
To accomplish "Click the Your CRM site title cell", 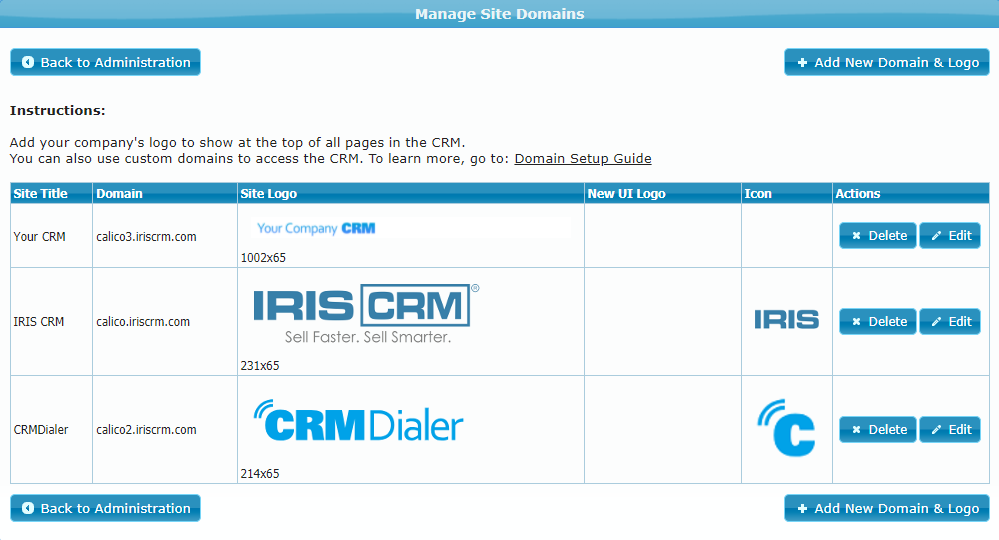I will click(x=51, y=236).
